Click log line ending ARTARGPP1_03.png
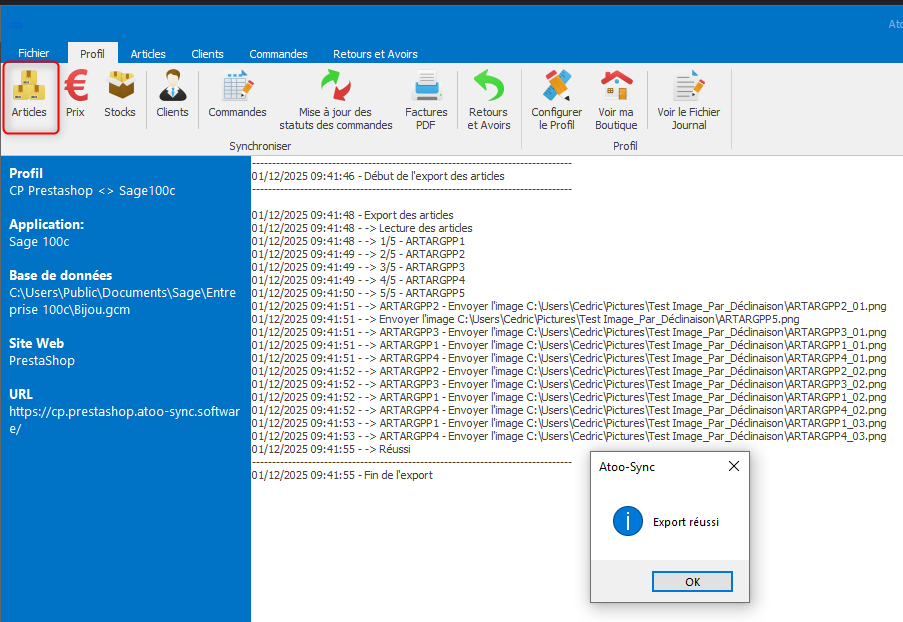Screen dimensions: 903x622 [569, 423]
